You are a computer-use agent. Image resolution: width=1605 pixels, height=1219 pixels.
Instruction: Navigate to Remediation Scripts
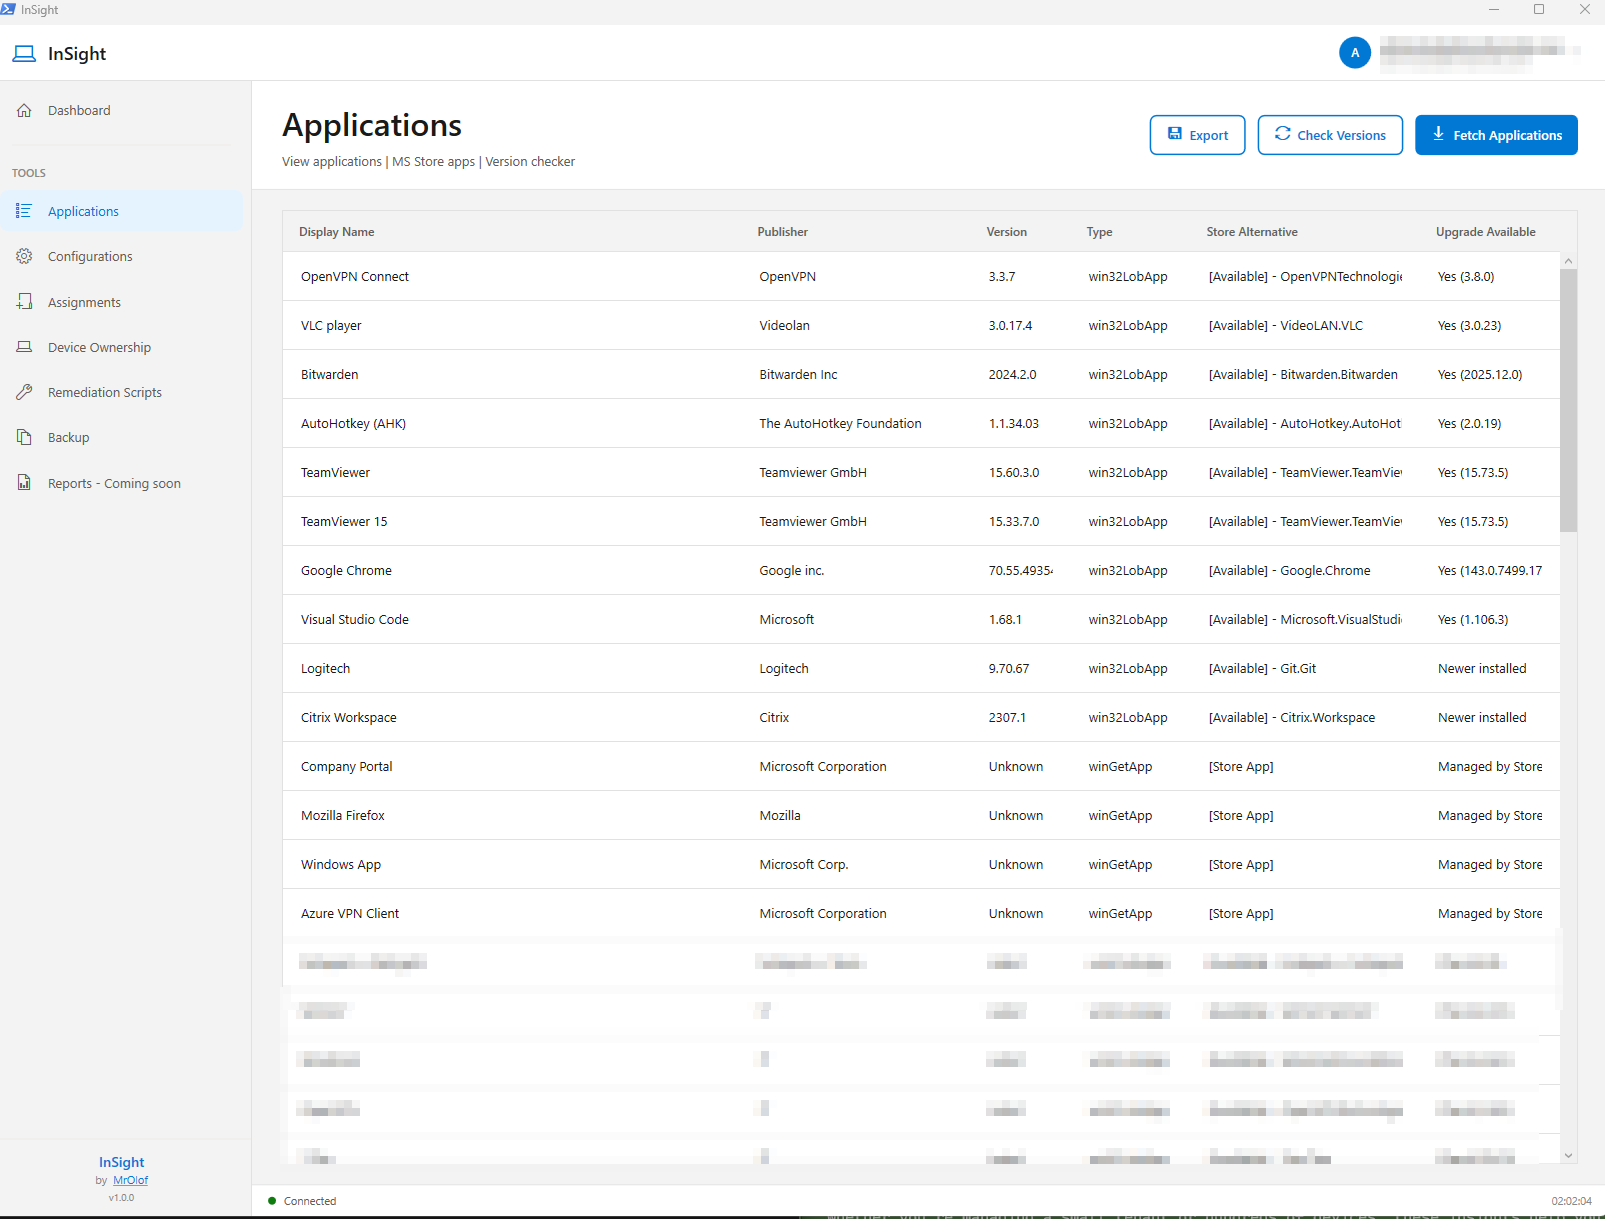pyautogui.click(x=121, y=392)
